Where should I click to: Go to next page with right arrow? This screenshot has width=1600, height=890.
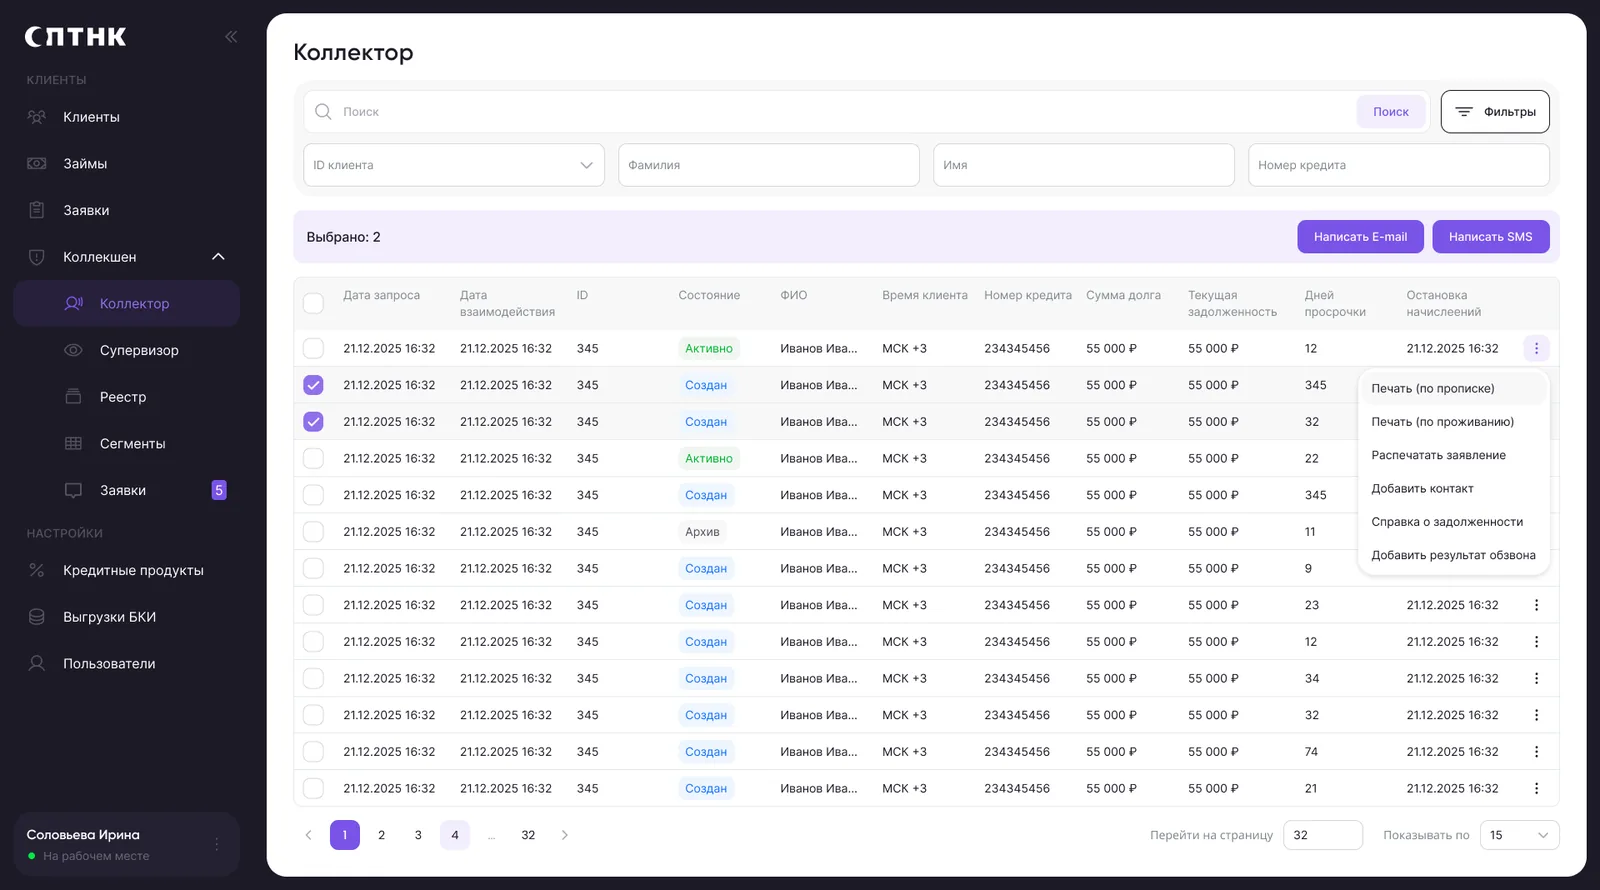coord(565,835)
